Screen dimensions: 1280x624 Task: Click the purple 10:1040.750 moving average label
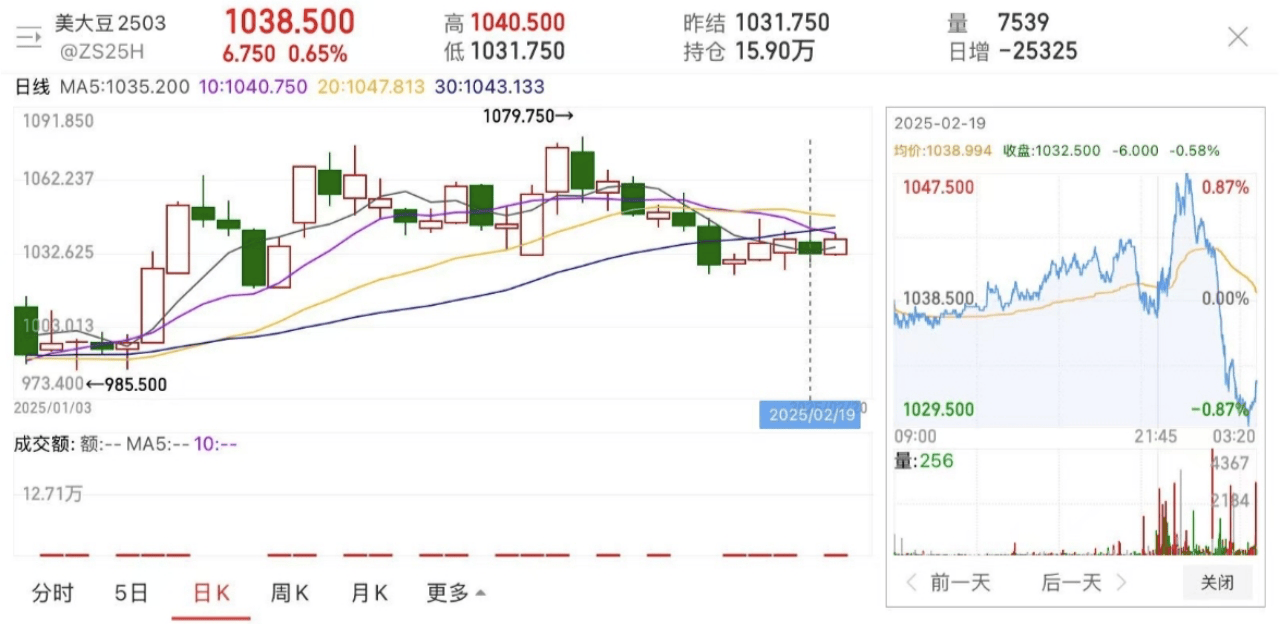click(x=253, y=88)
